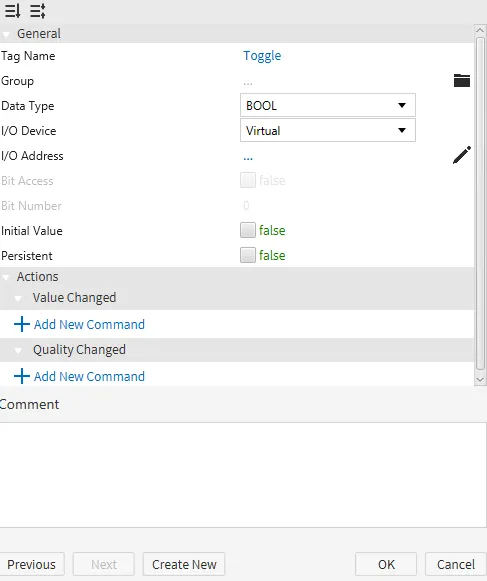Click the Previous button
The width and height of the screenshot is (487, 581).
click(32, 564)
